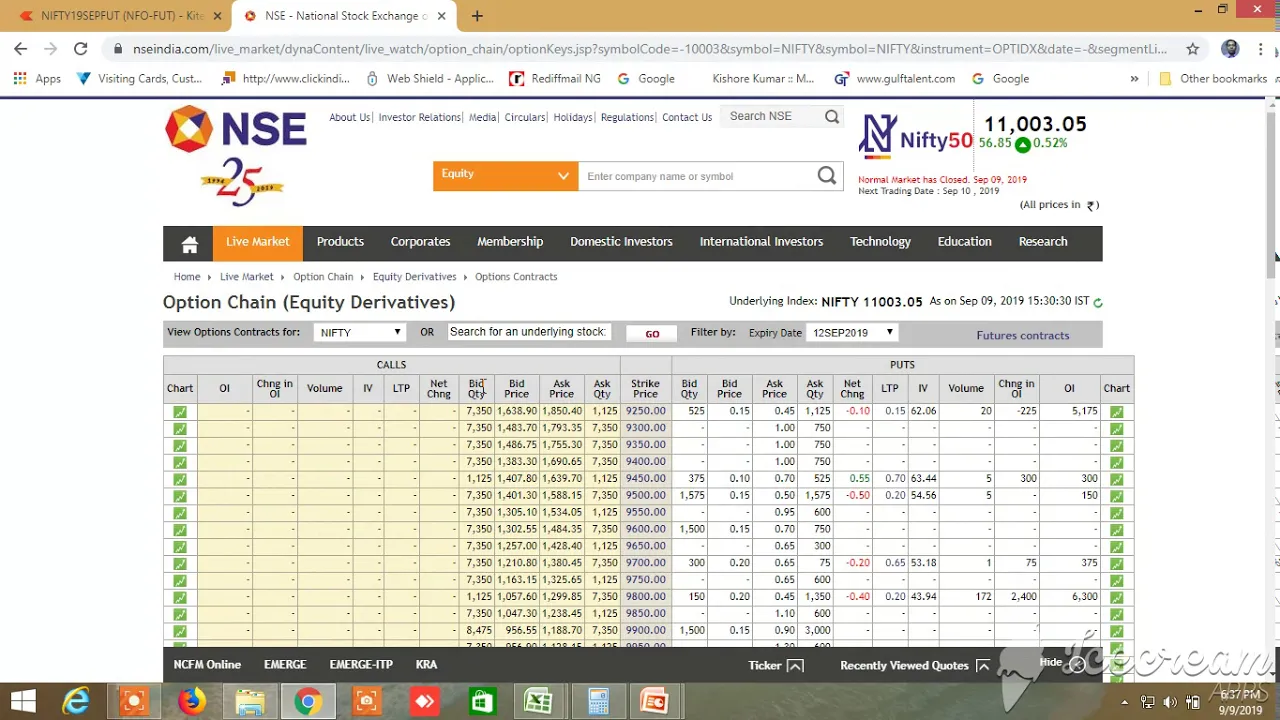The image size is (1280, 720).
Task: Reload the page with the refresh button
Action: click(x=81, y=48)
